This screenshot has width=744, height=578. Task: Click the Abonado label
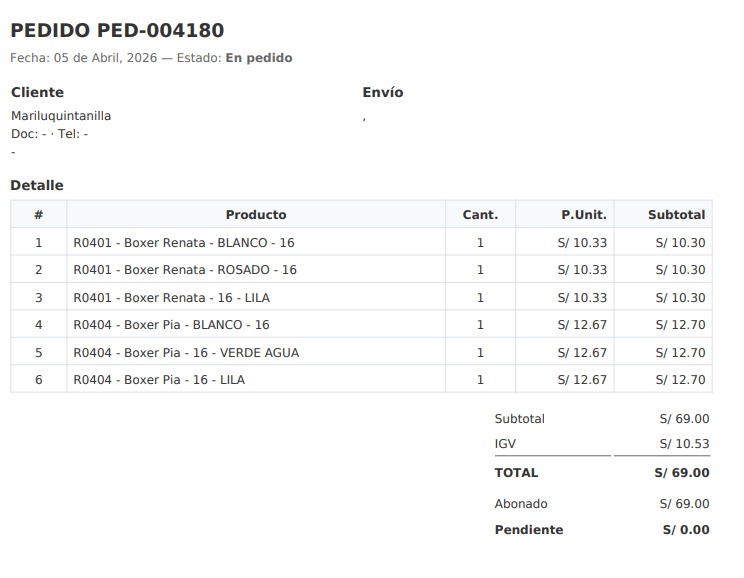(521, 504)
